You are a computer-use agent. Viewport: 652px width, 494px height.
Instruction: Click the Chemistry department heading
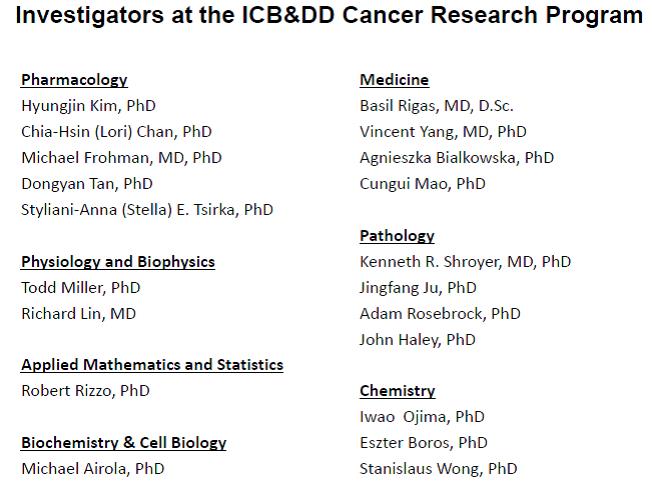397,391
